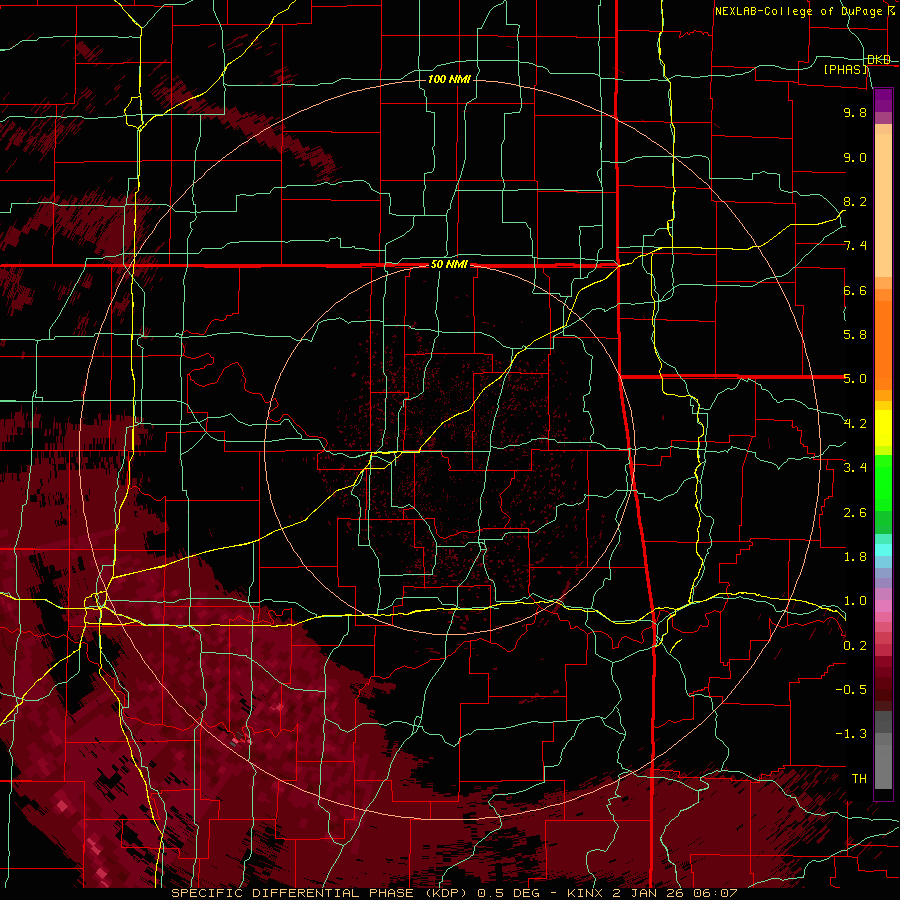Pick the cyan color bar segment
The width and height of the screenshot is (900, 900).
tap(883, 550)
